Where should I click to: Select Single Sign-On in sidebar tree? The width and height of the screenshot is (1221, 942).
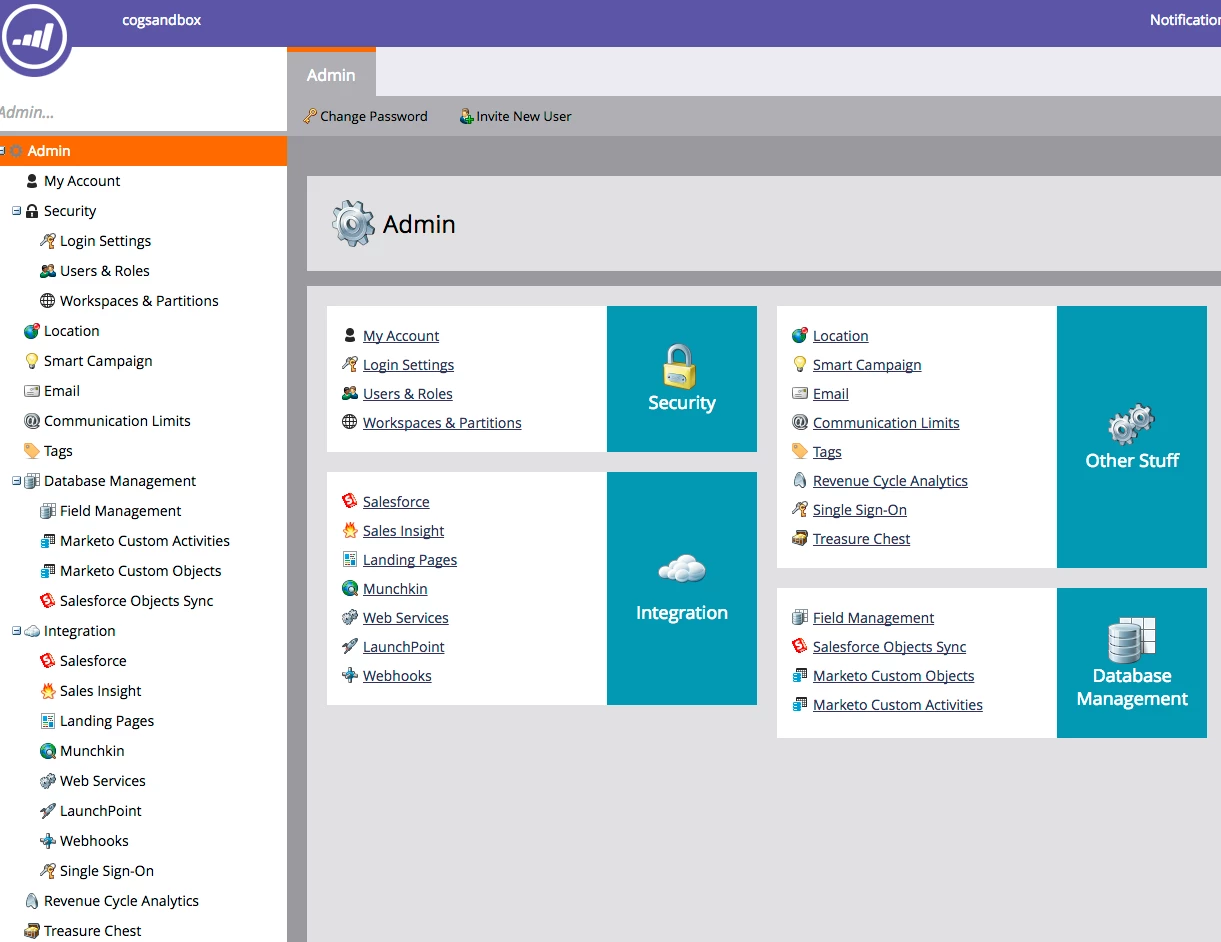(106, 871)
